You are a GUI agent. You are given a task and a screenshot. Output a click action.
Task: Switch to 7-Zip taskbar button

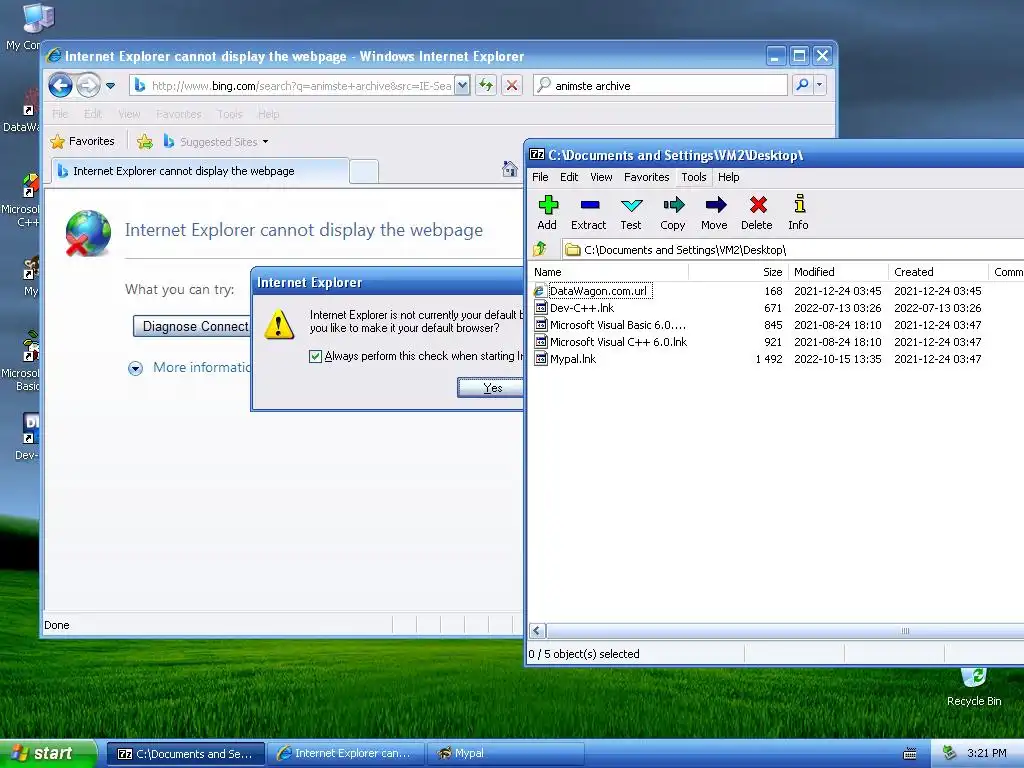[x=185, y=753]
